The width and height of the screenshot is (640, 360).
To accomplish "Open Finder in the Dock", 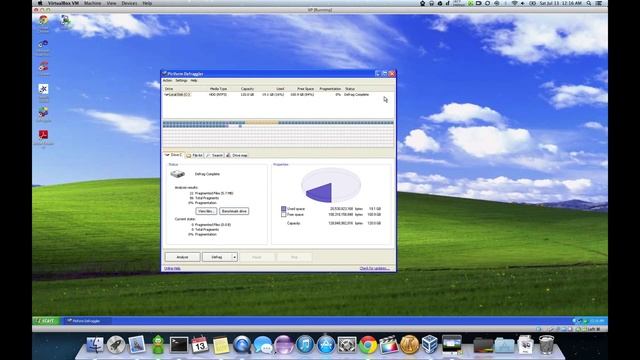I will 95,344.
